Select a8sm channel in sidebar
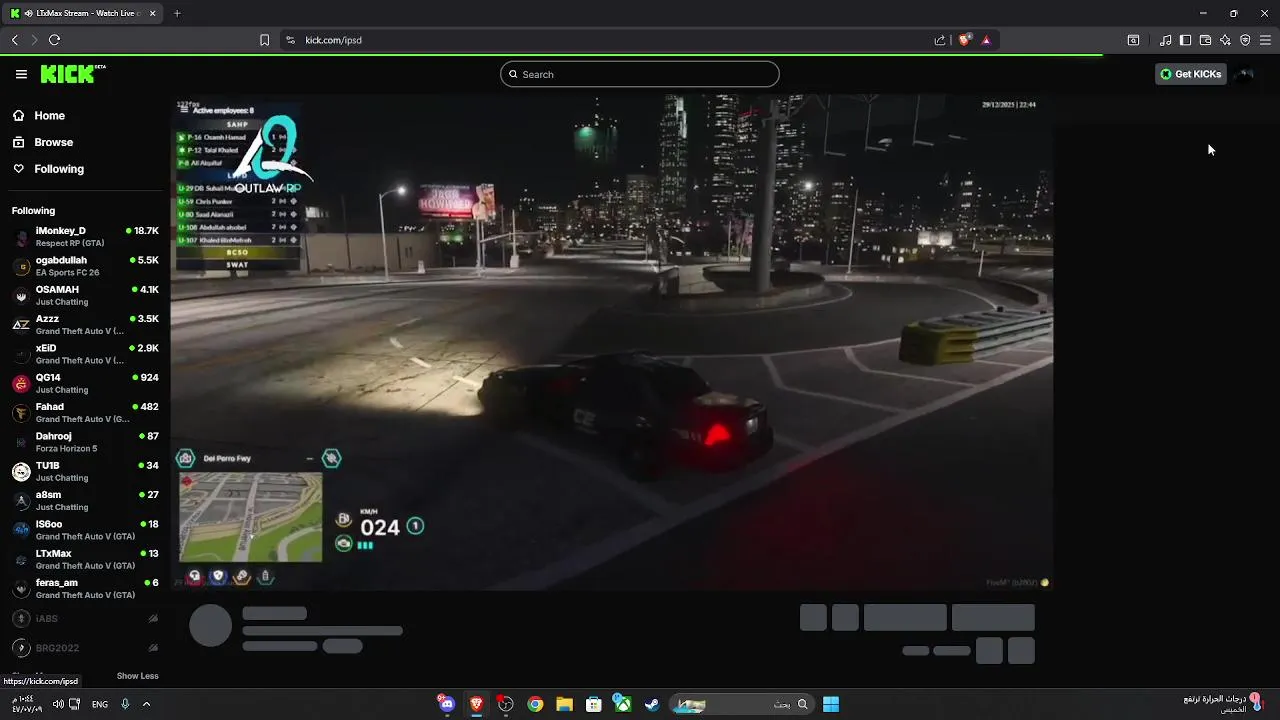 (85, 501)
